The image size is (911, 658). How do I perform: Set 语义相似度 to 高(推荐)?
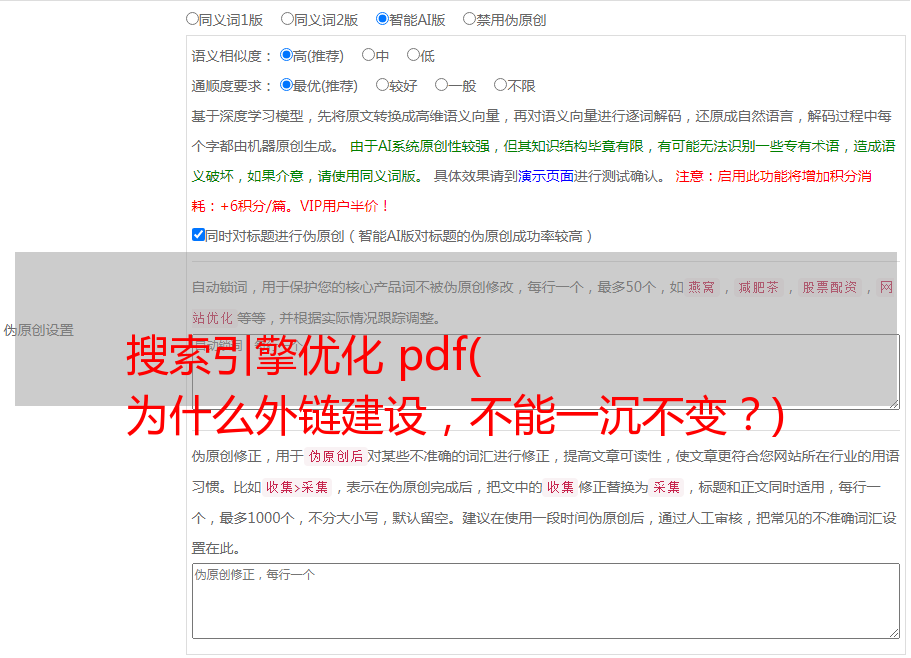click(286, 55)
